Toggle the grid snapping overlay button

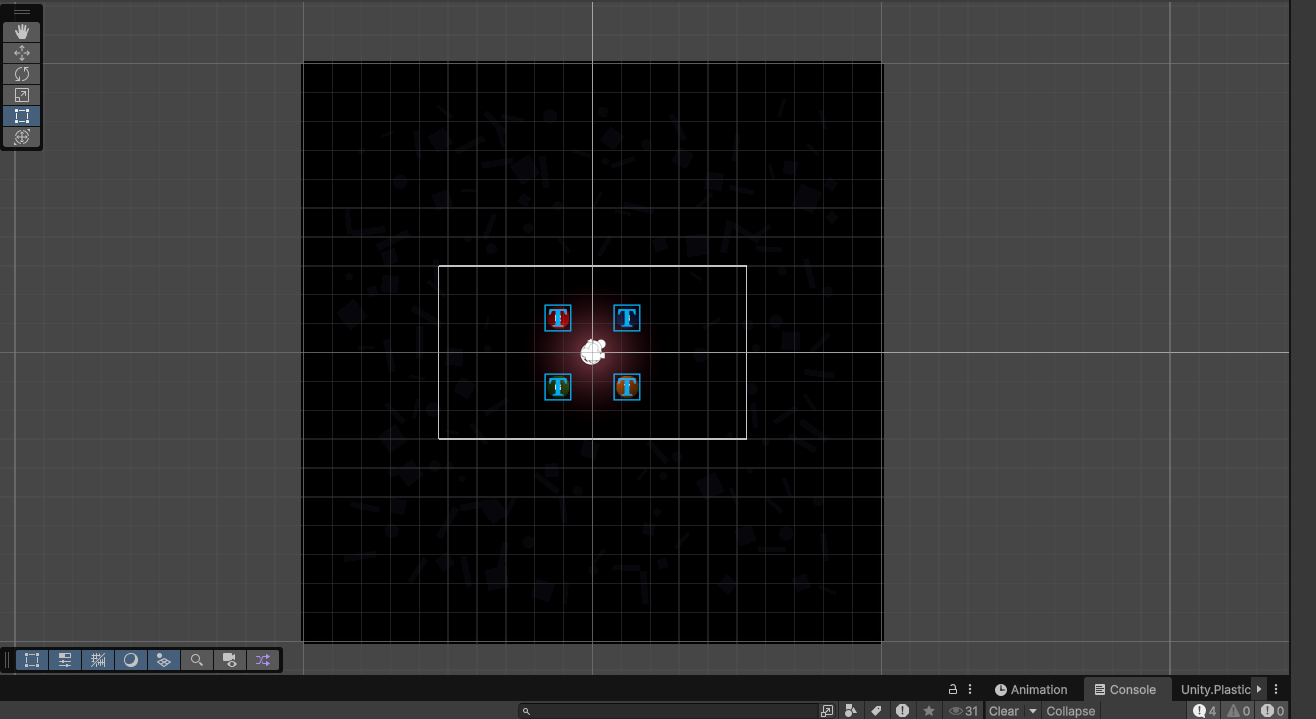(x=98, y=660)
